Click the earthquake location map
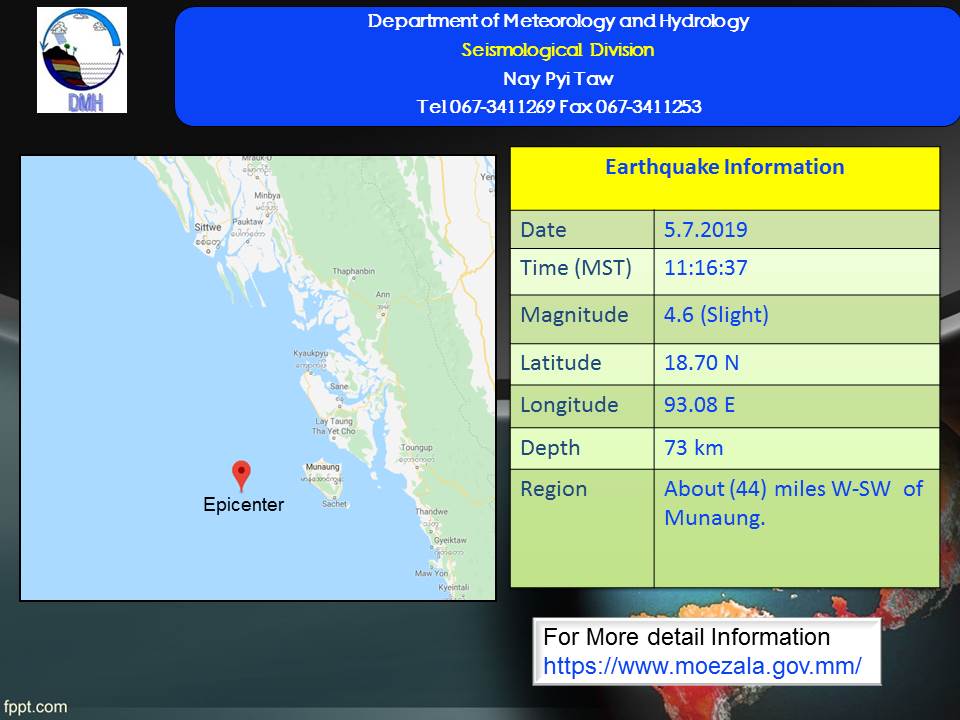The width and height of the screenshot is (960, 720). point(258,378)
